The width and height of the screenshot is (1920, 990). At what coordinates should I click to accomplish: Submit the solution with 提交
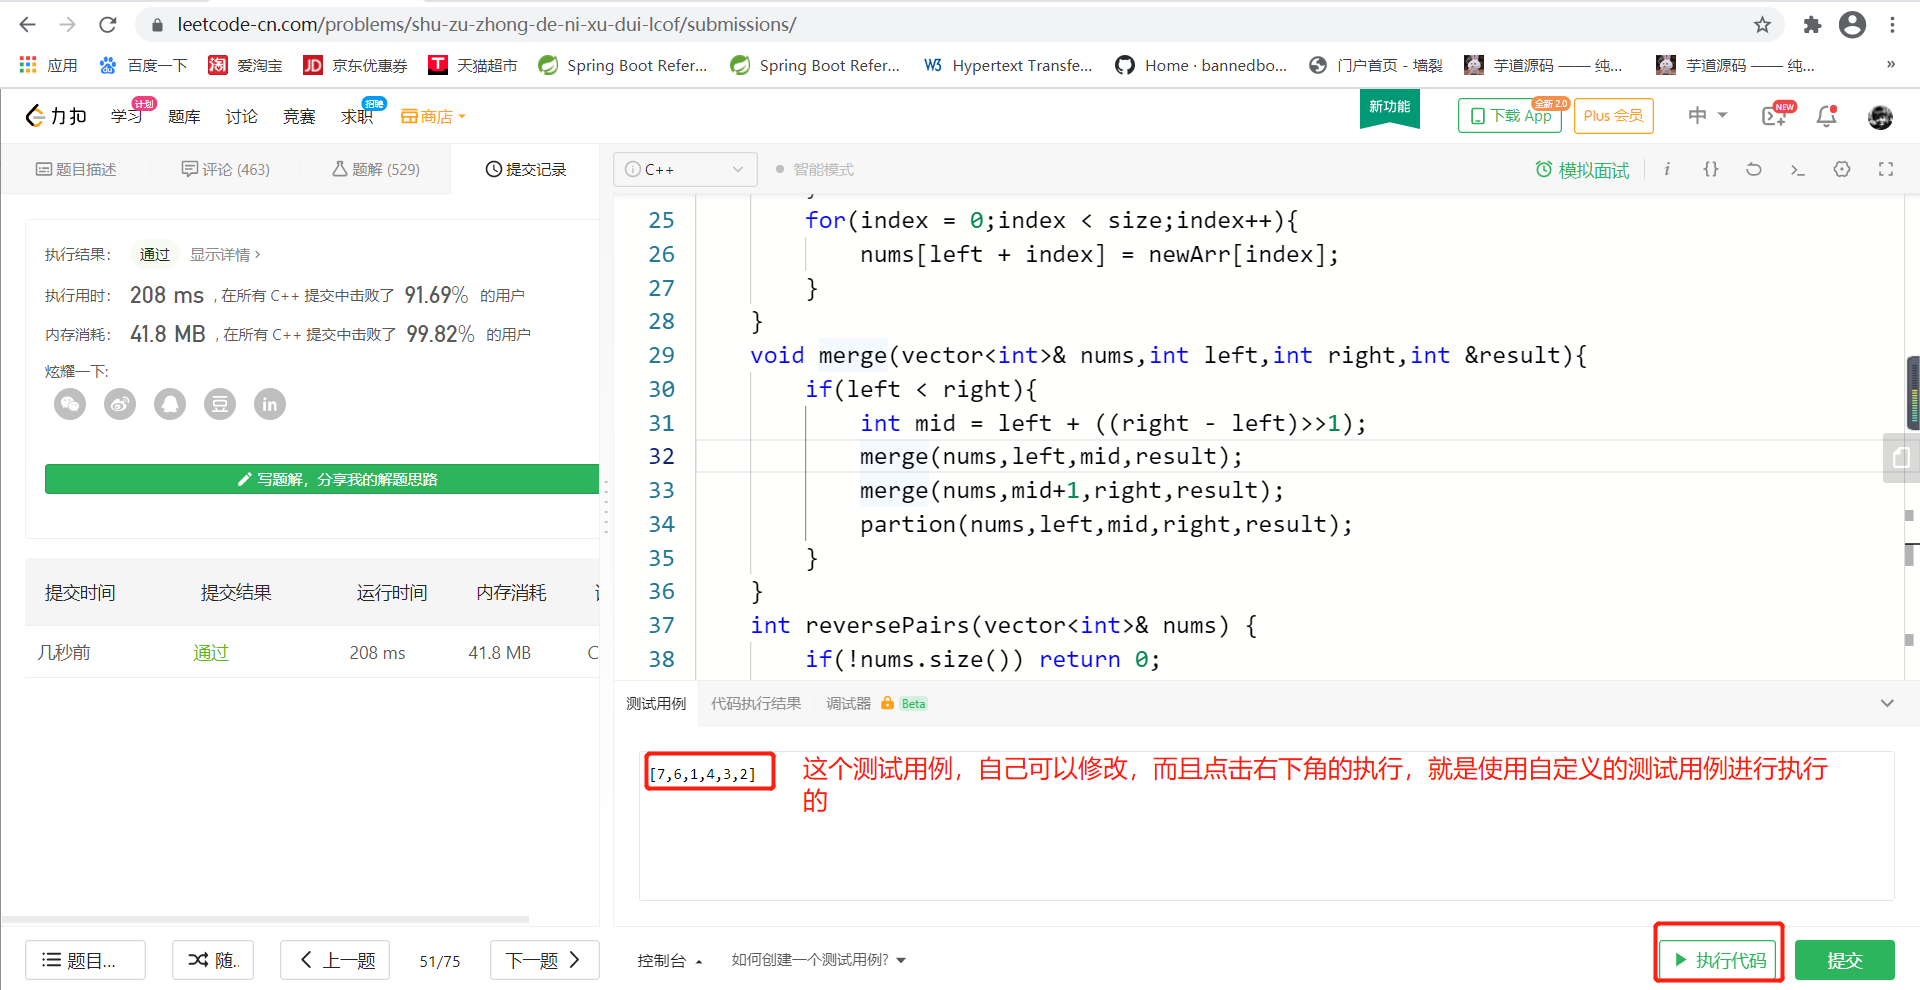pyautogui.click(x=1845, y=960)
